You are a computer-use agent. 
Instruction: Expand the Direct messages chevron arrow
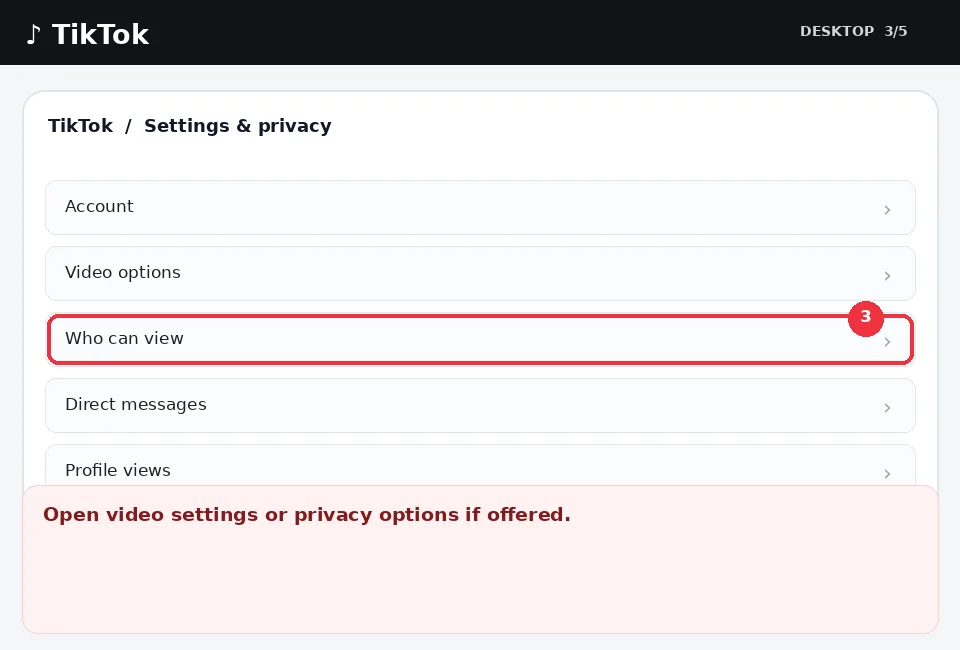[887, 408]
